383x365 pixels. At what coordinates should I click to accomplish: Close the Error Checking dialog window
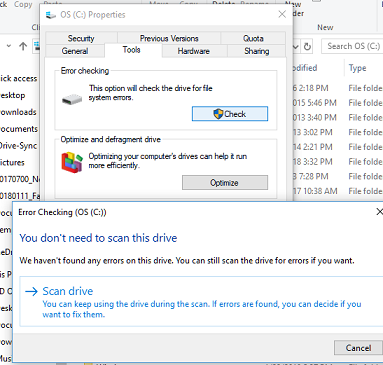coord(379,212)
